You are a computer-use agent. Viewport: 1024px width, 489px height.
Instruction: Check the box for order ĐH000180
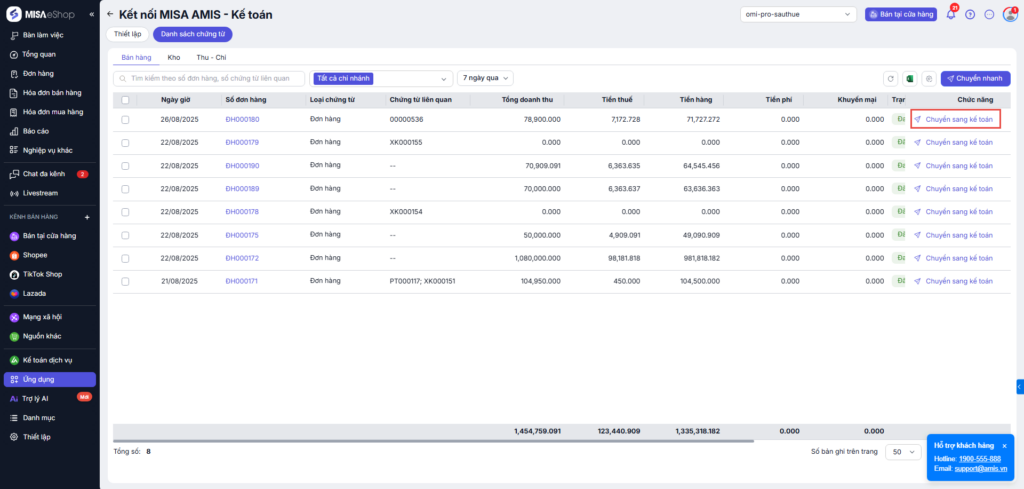click(x=125, y=120)
